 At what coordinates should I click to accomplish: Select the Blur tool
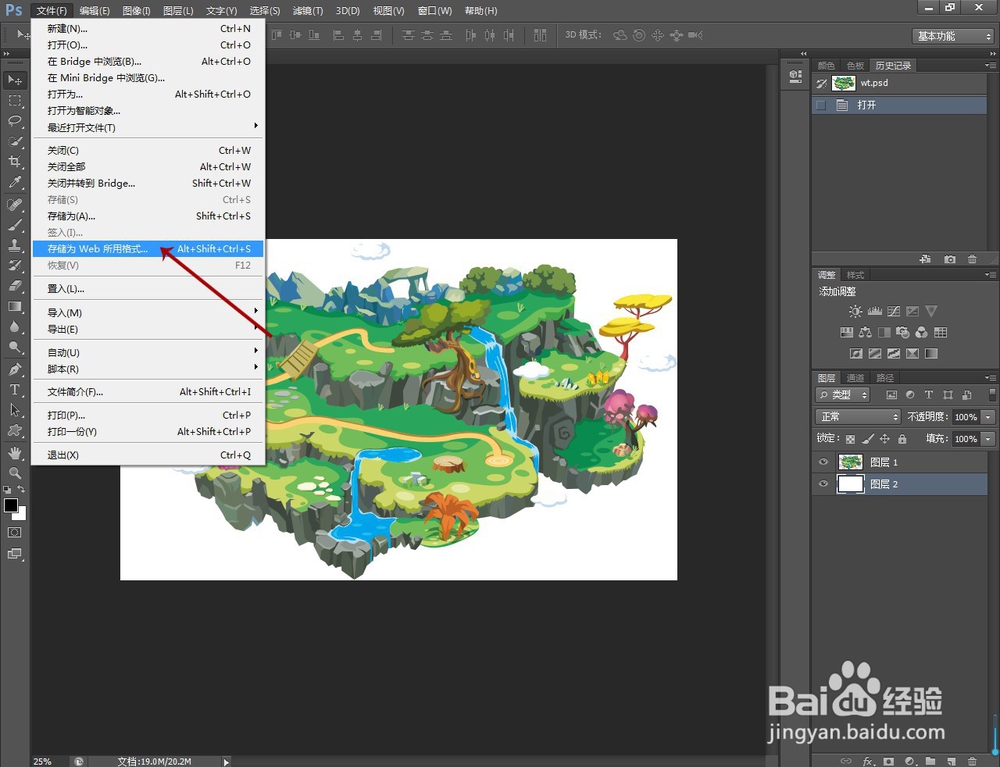pos(15,327)
